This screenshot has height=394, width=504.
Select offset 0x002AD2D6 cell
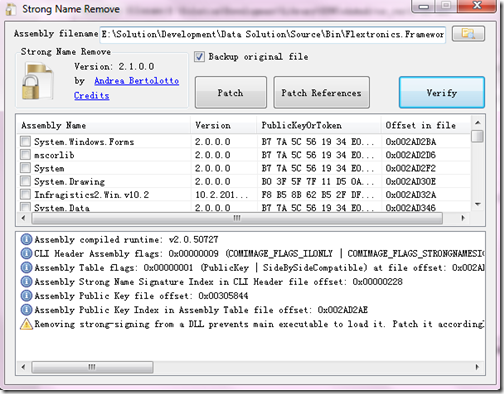click(411, 155)
